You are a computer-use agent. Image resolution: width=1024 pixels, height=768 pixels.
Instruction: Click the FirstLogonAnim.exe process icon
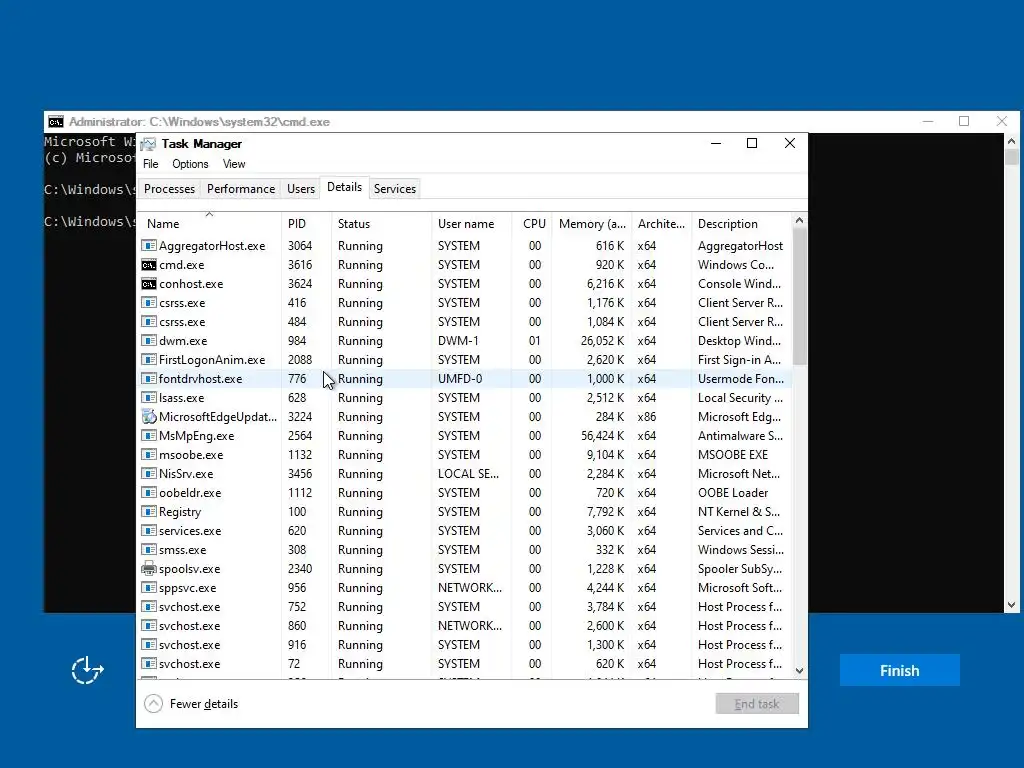pos(149,359)
